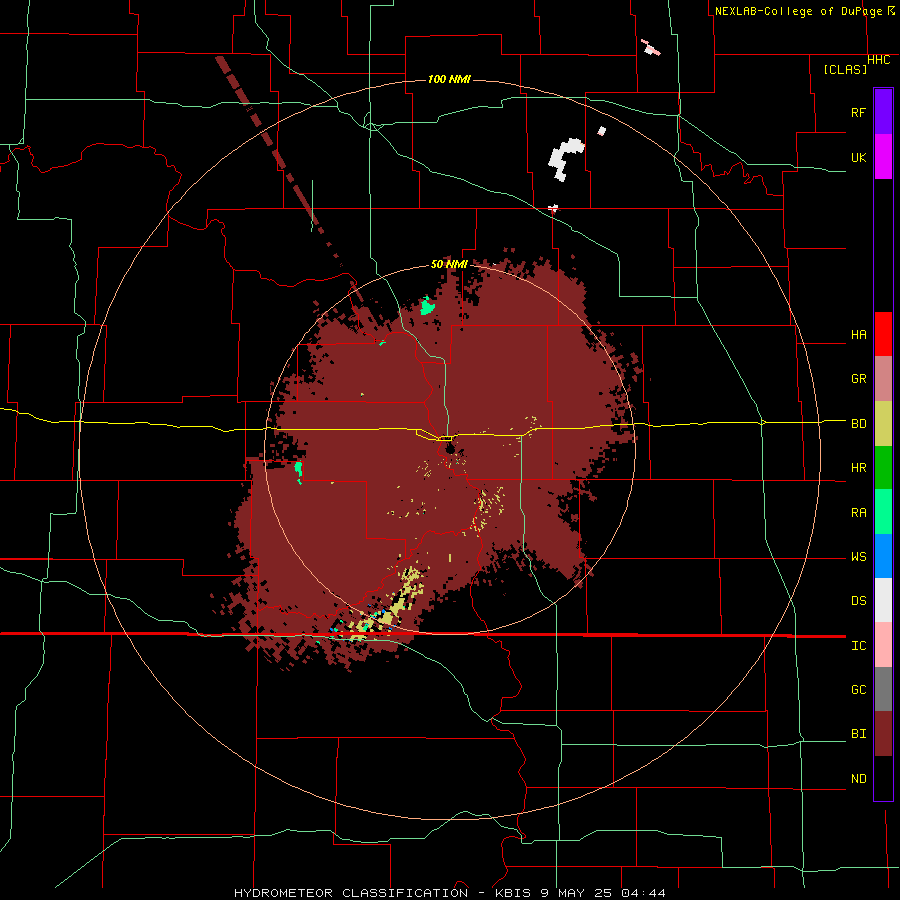Click the 'DS' legend label
900x900 pixels.
point(858,601)
